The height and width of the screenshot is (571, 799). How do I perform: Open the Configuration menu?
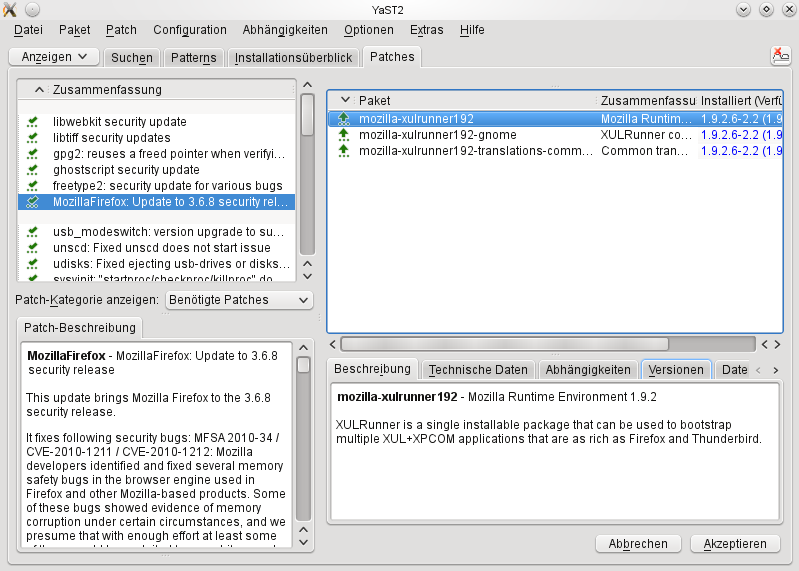(x=190, y=30)
